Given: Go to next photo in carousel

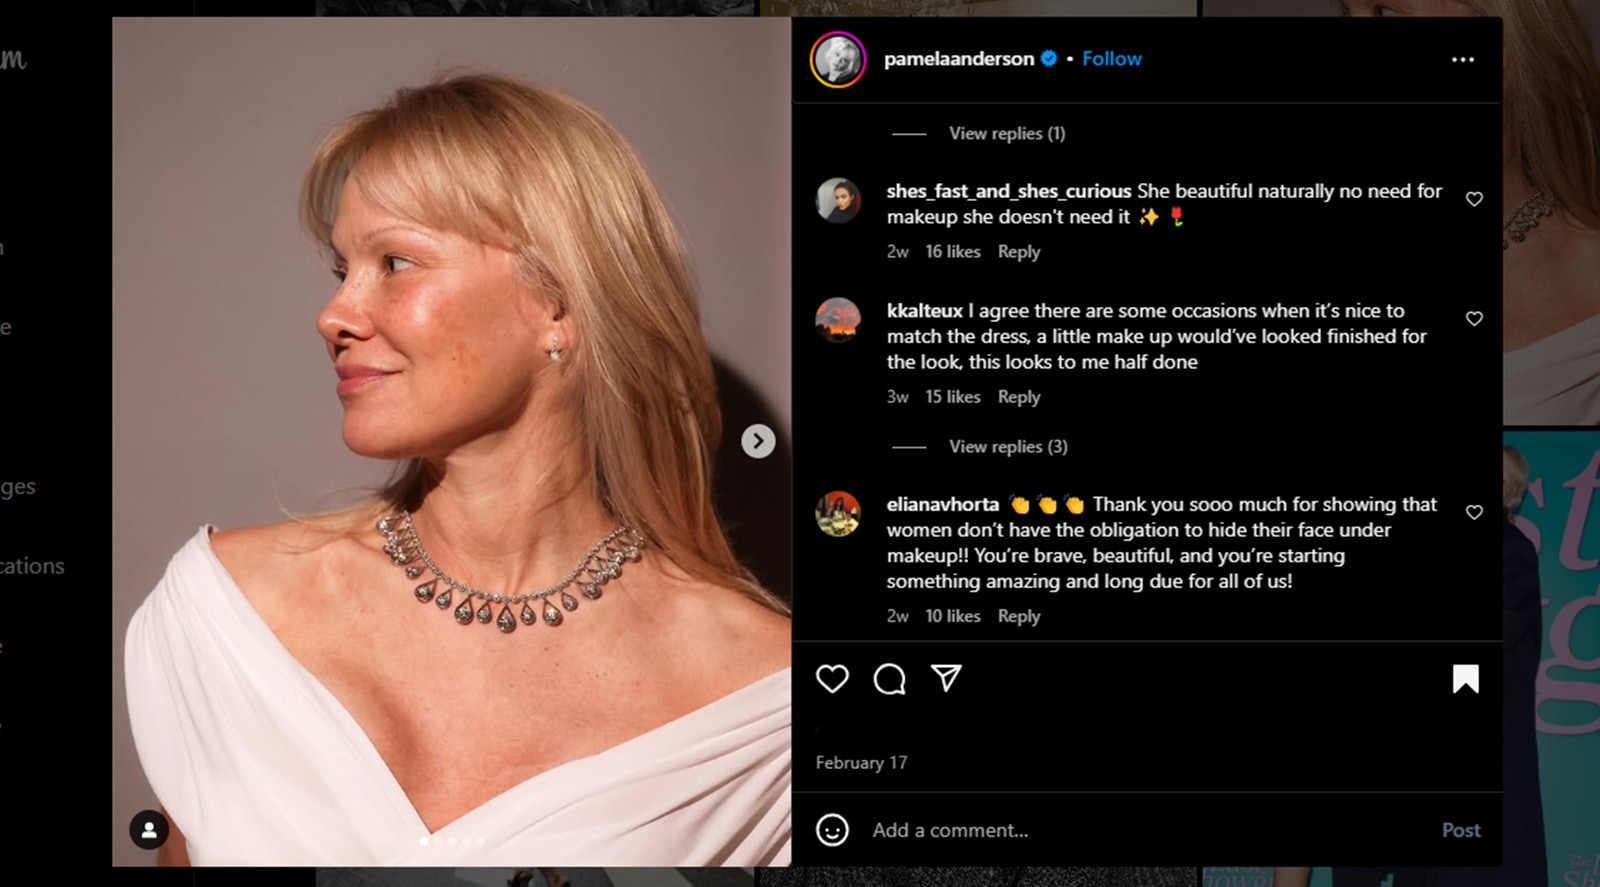Looking at the screenshot, I should 758,441.
